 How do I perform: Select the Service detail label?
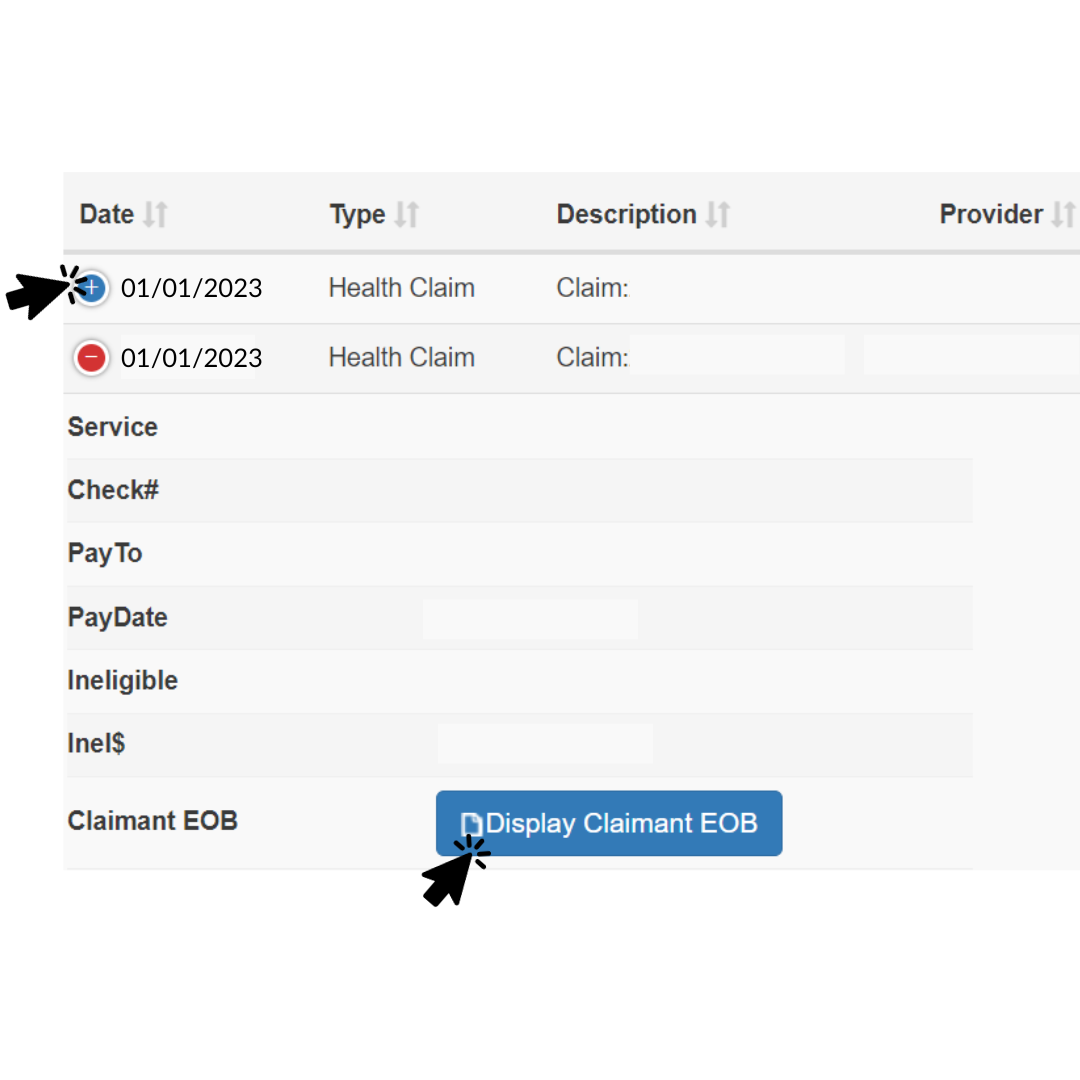coord(113,427)
